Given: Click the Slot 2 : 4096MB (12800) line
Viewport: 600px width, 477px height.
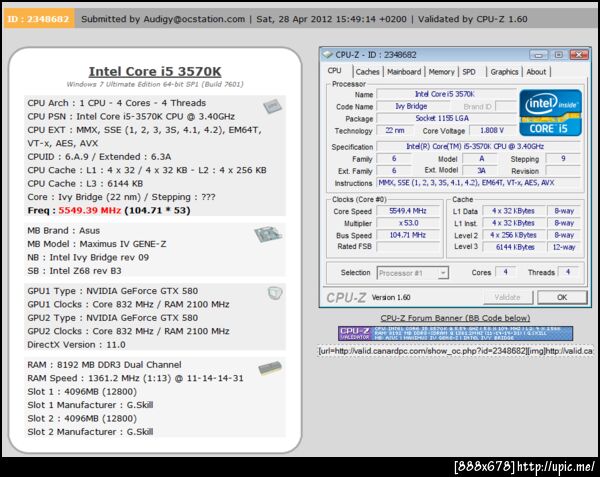Looking at the screenshot, I should pos(82,418).
